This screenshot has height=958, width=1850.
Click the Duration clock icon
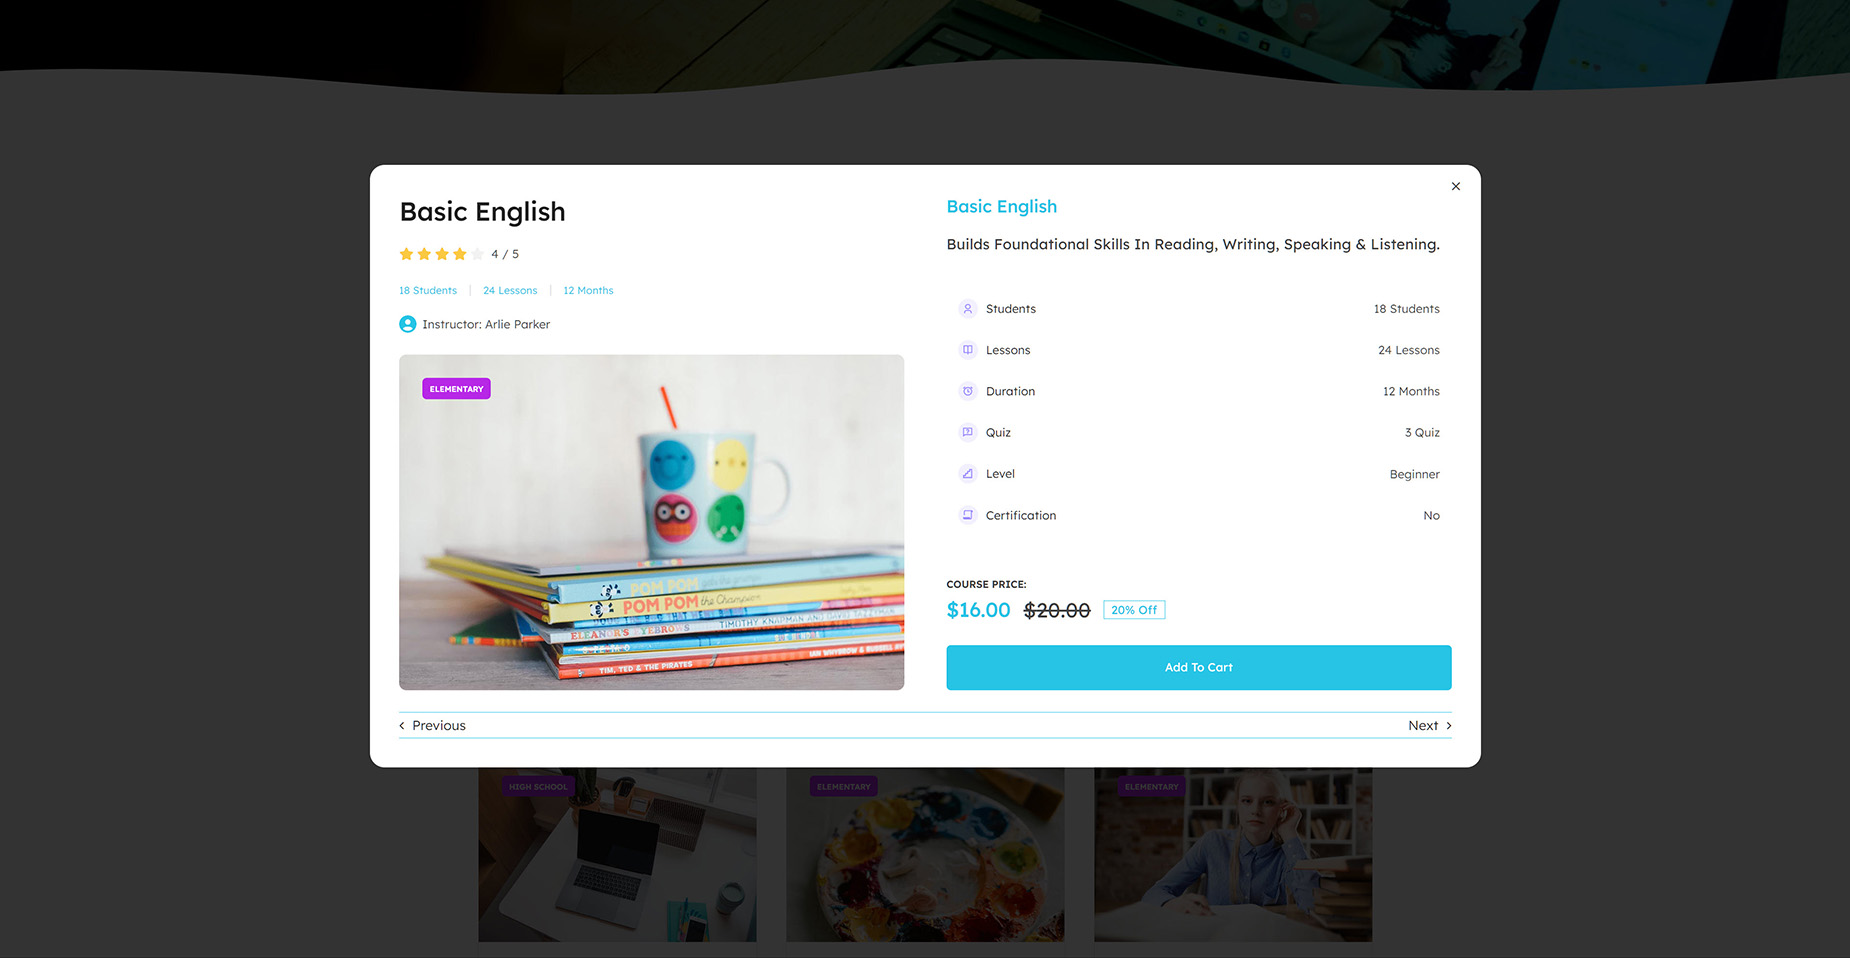tap(967, 391)
